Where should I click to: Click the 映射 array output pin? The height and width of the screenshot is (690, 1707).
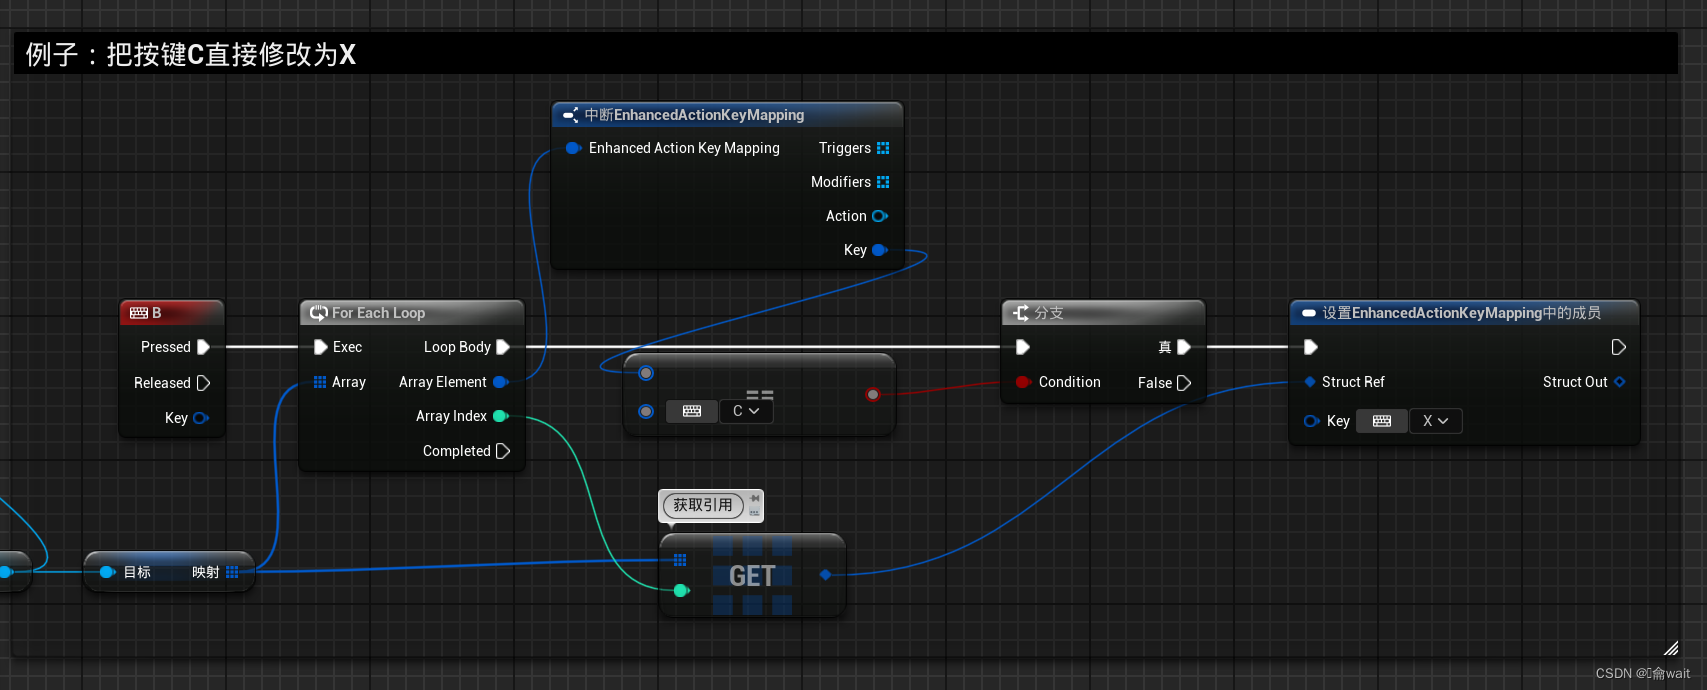point(232,572)
